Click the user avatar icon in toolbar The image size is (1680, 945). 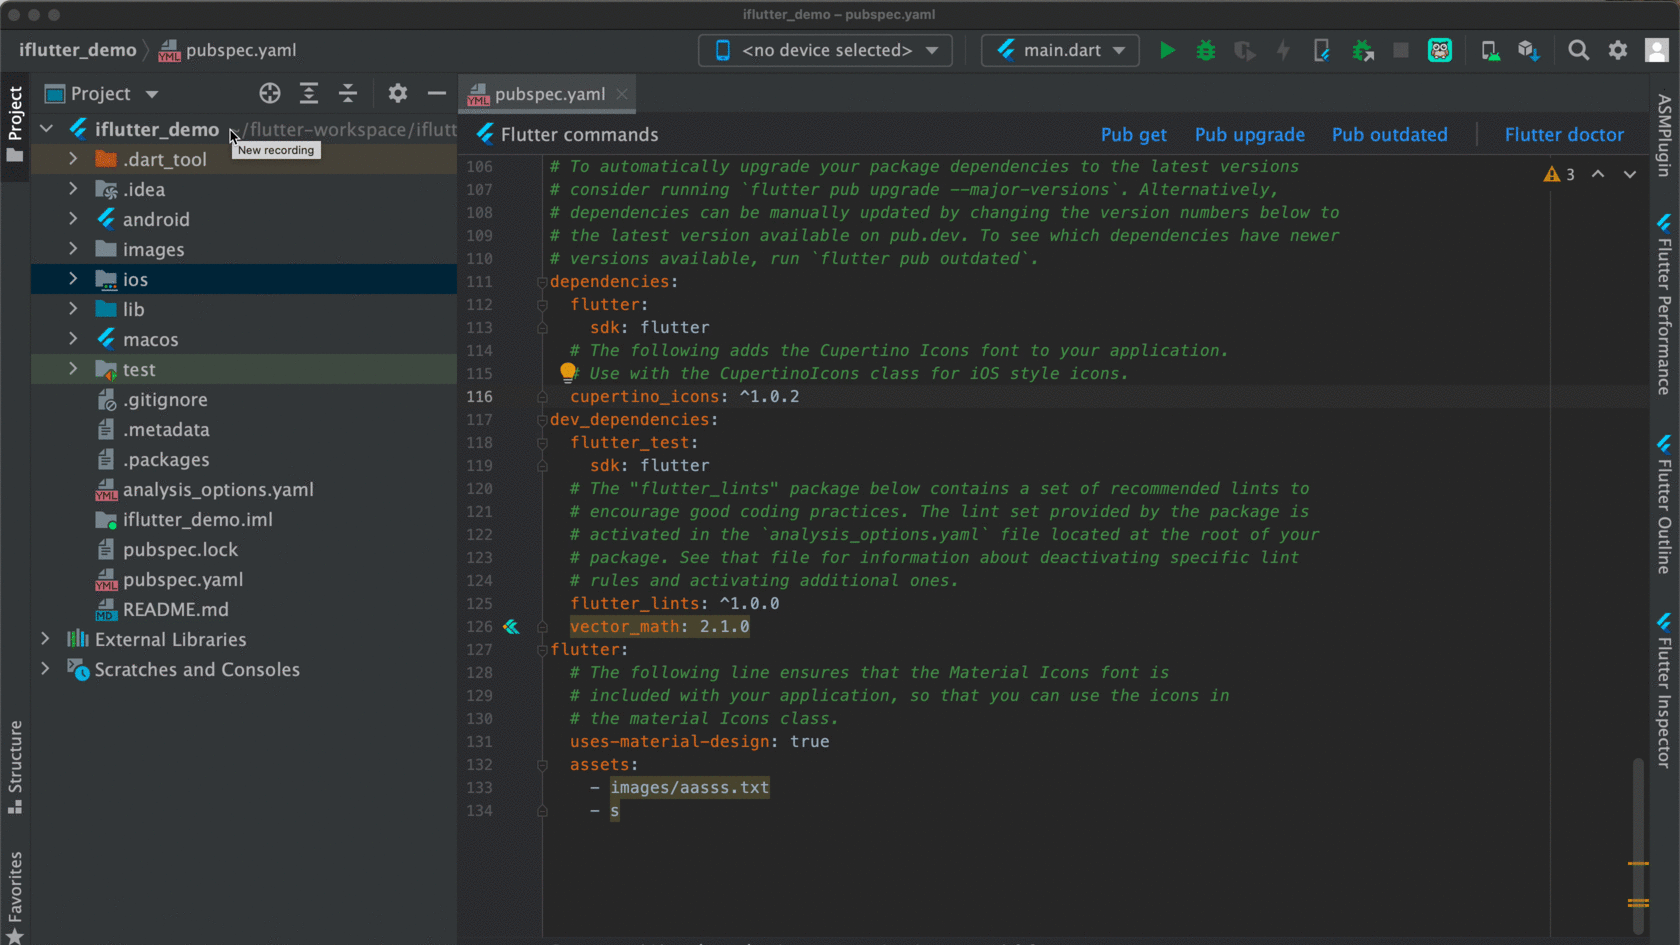1657,50
